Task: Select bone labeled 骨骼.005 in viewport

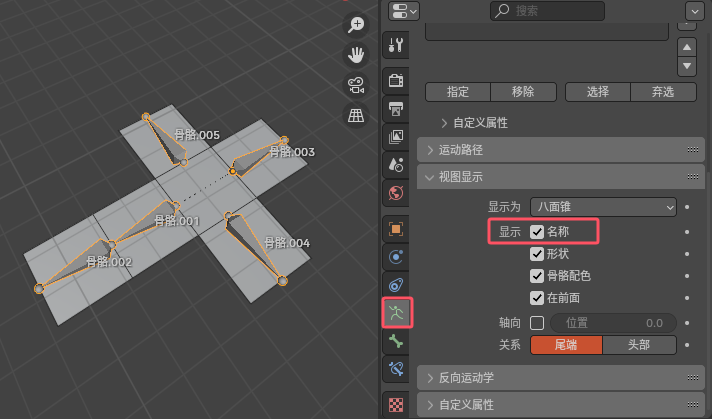Action: [168, 142]
